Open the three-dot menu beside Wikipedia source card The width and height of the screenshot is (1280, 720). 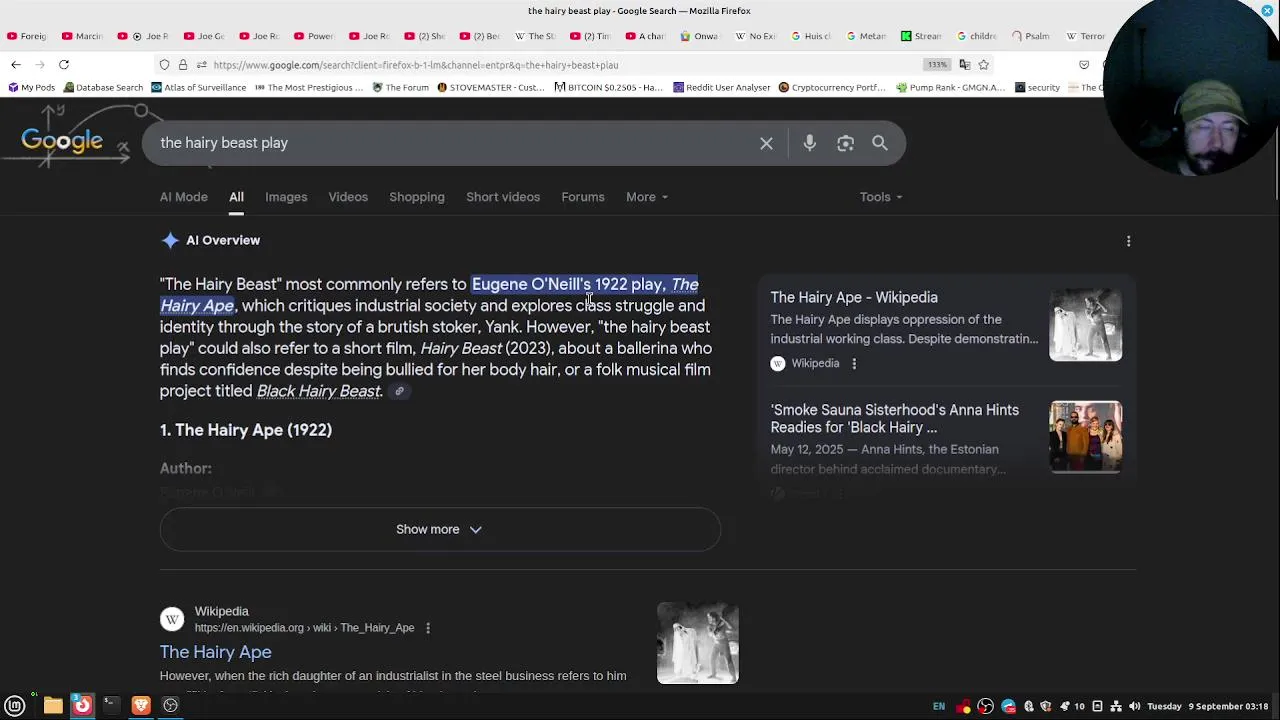point(854,364)
